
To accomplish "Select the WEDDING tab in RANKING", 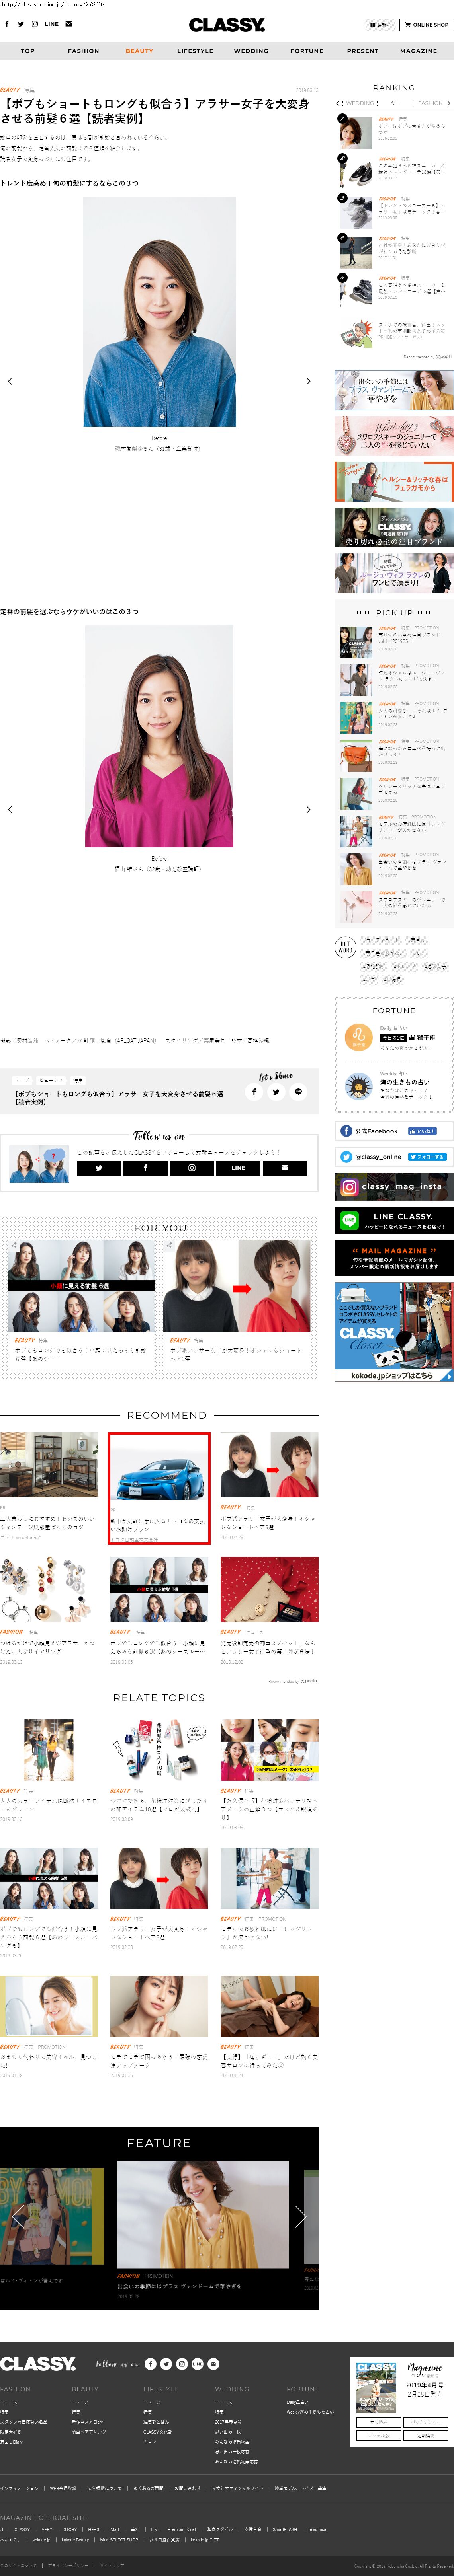I will click(x=360, y=103).
